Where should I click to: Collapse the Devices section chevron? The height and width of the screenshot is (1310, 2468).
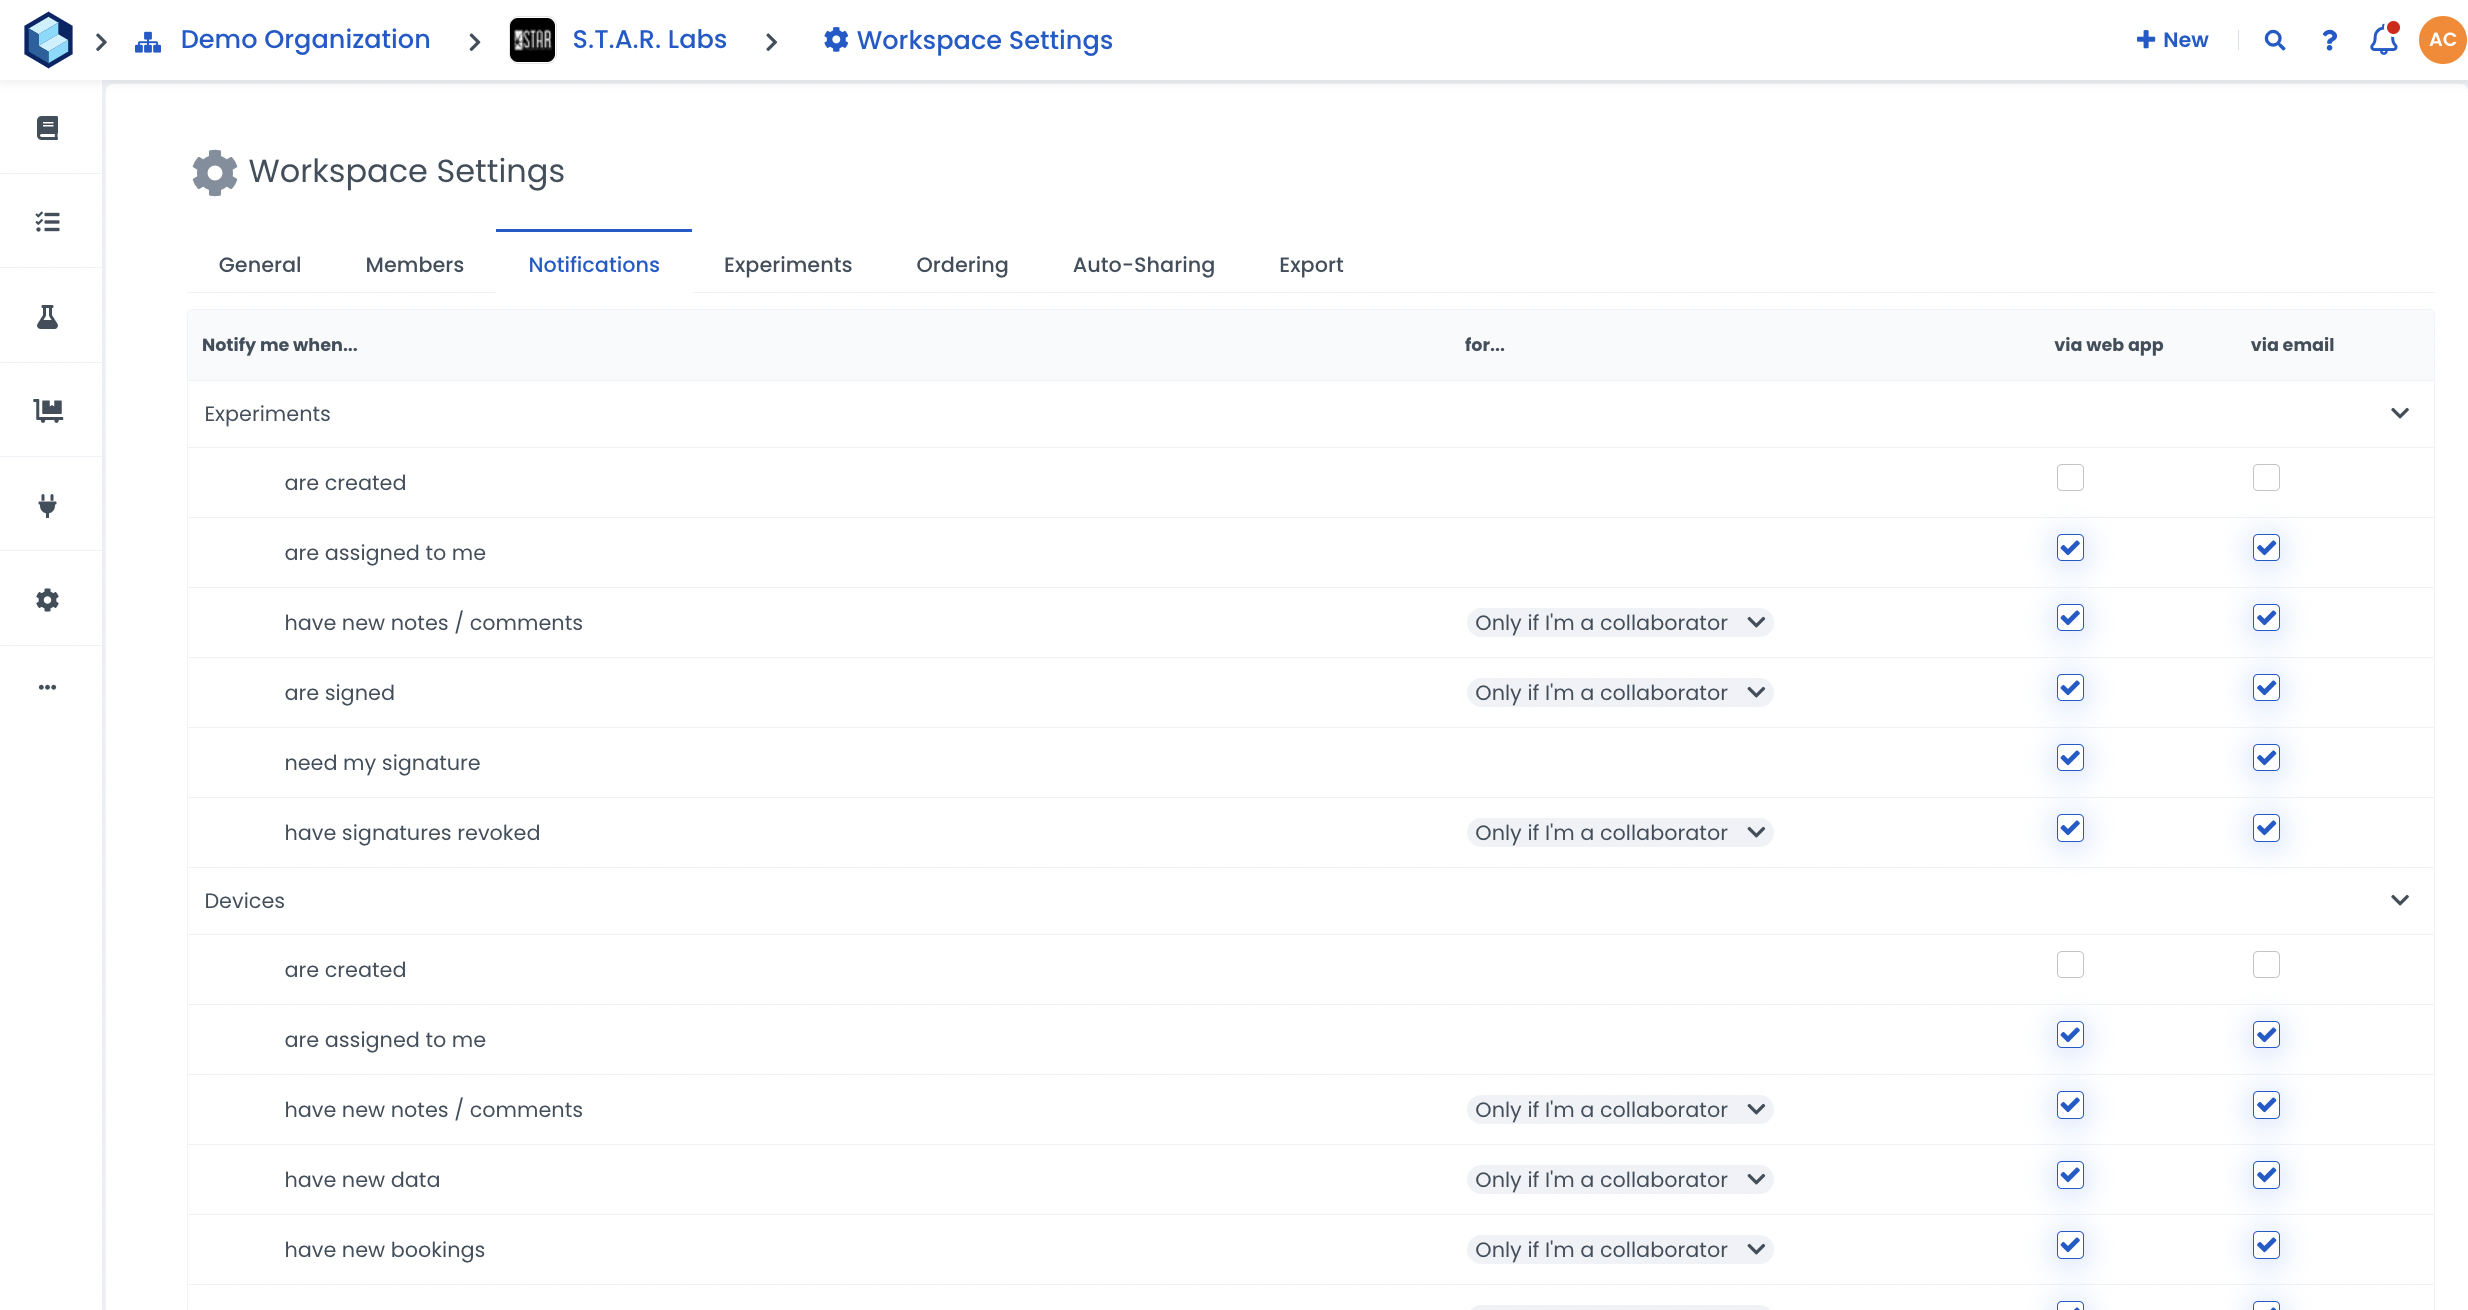pos(2399,900)
